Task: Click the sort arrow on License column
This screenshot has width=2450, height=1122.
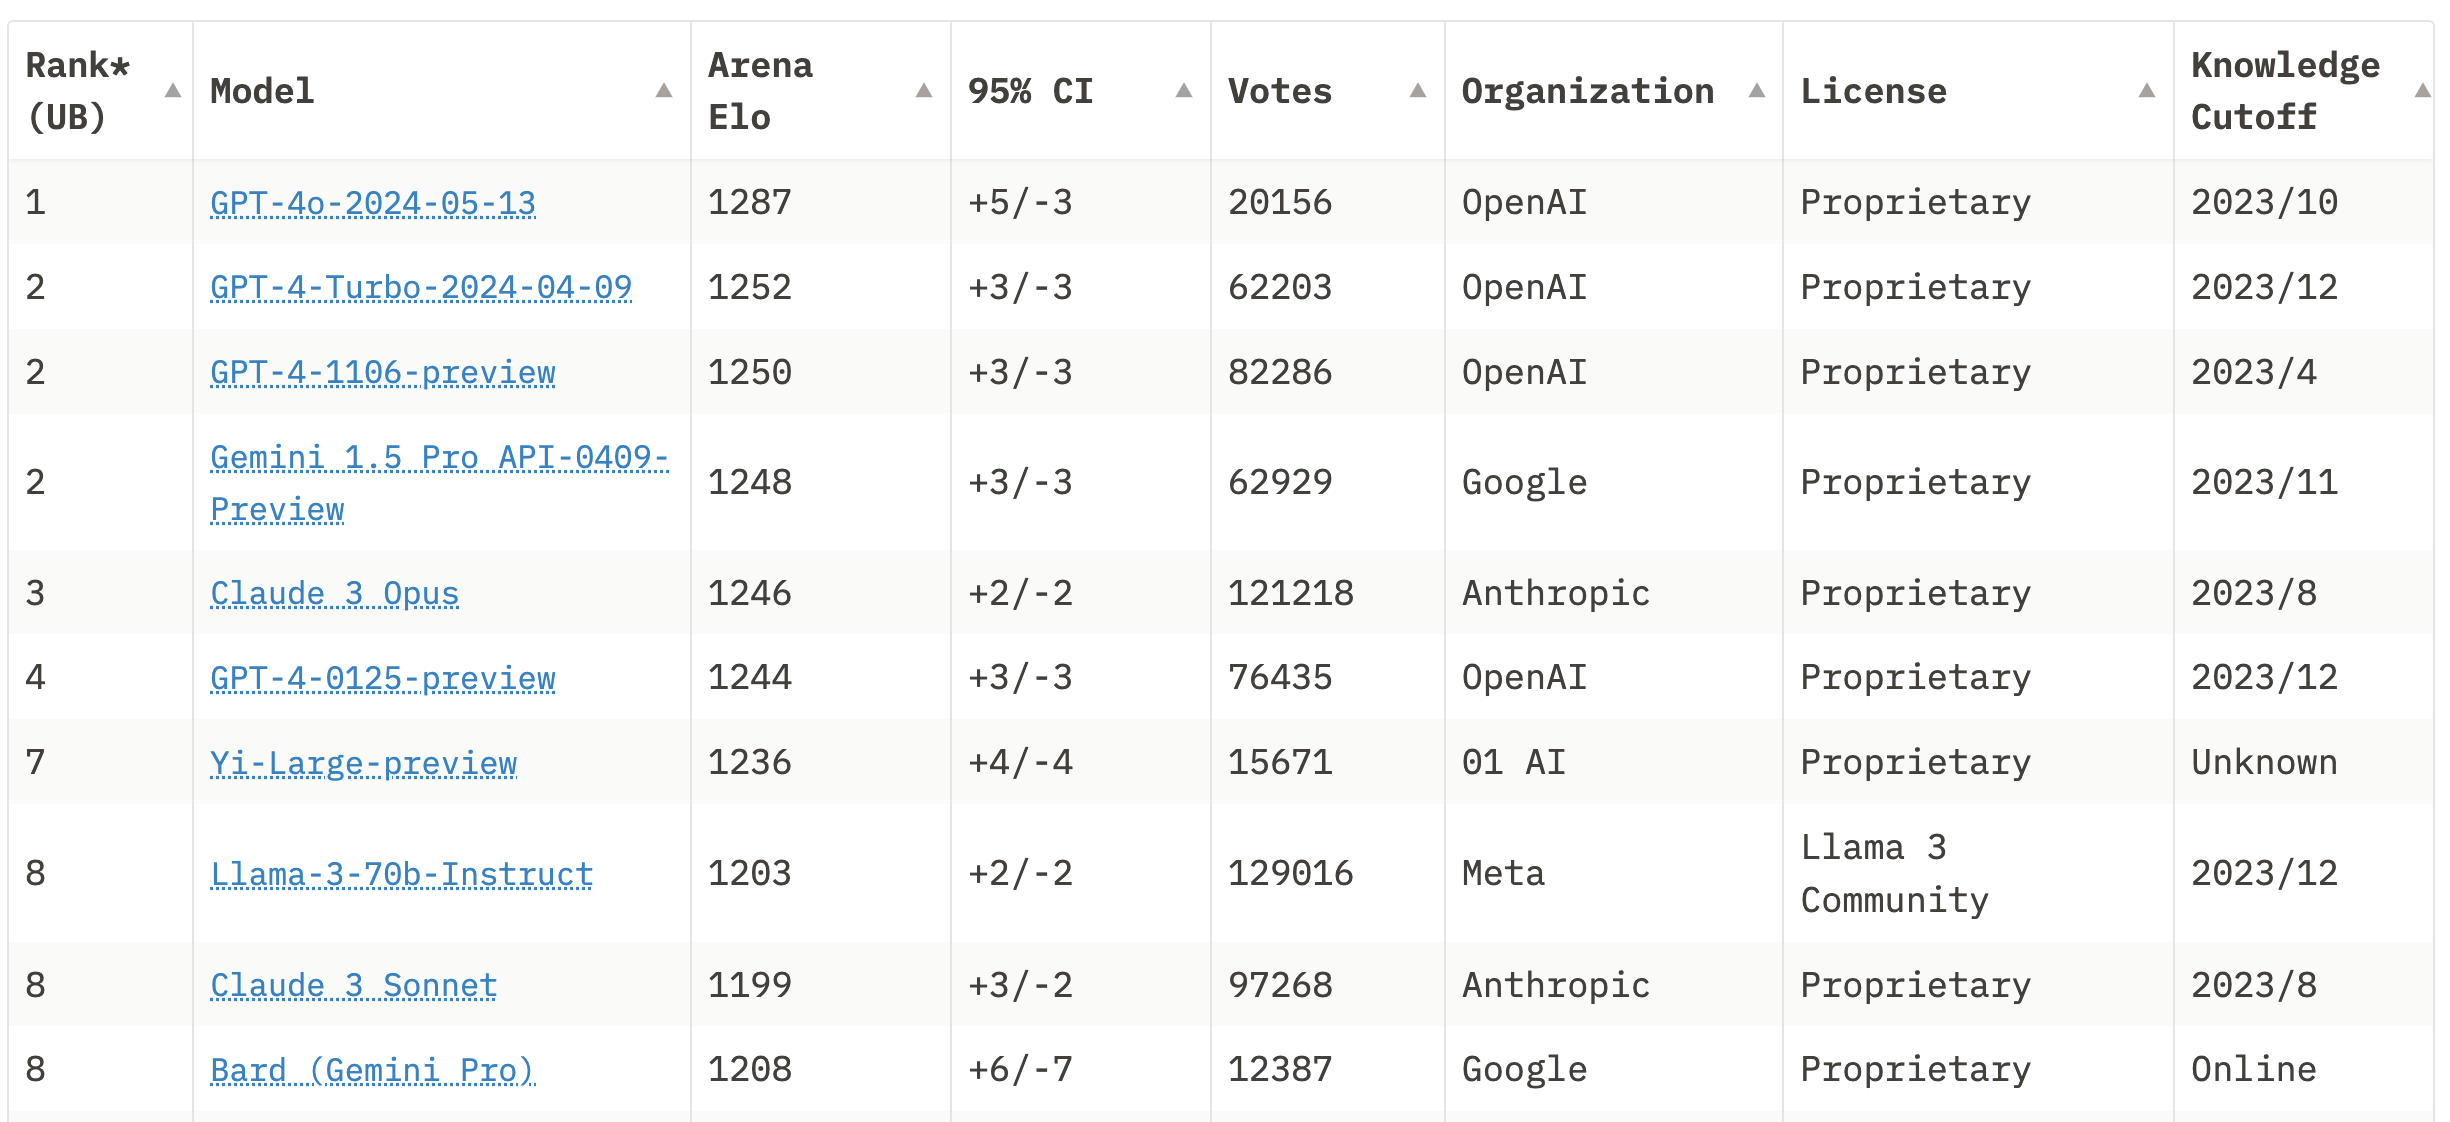Action: [2146, 90]
